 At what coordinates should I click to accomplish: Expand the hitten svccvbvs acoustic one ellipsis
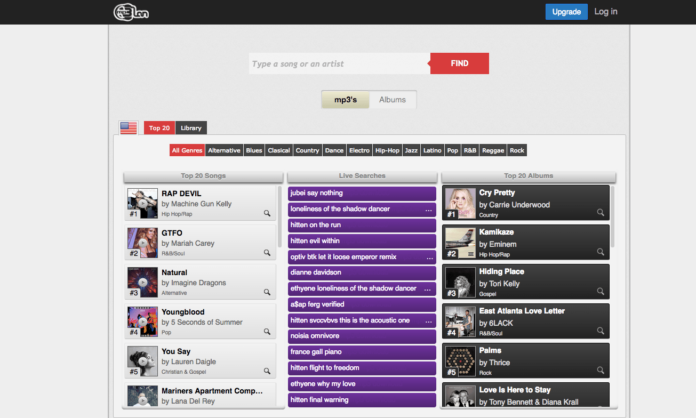point(428,321)
